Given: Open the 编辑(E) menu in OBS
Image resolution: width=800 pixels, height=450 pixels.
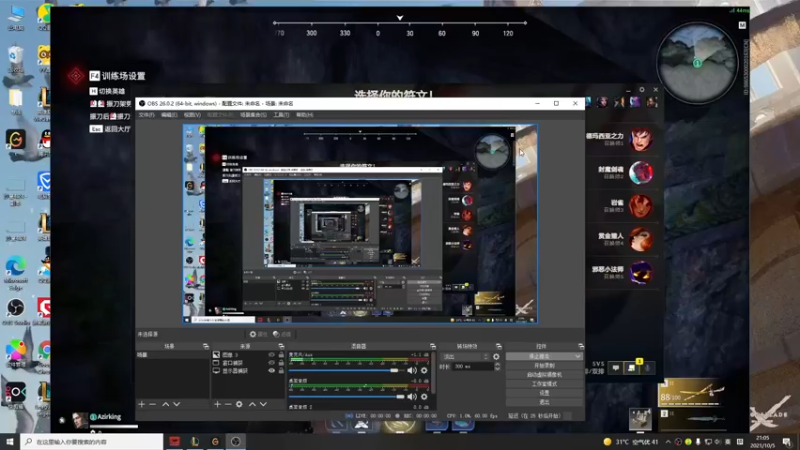Looking at the screenshot, I should [169, 115].
